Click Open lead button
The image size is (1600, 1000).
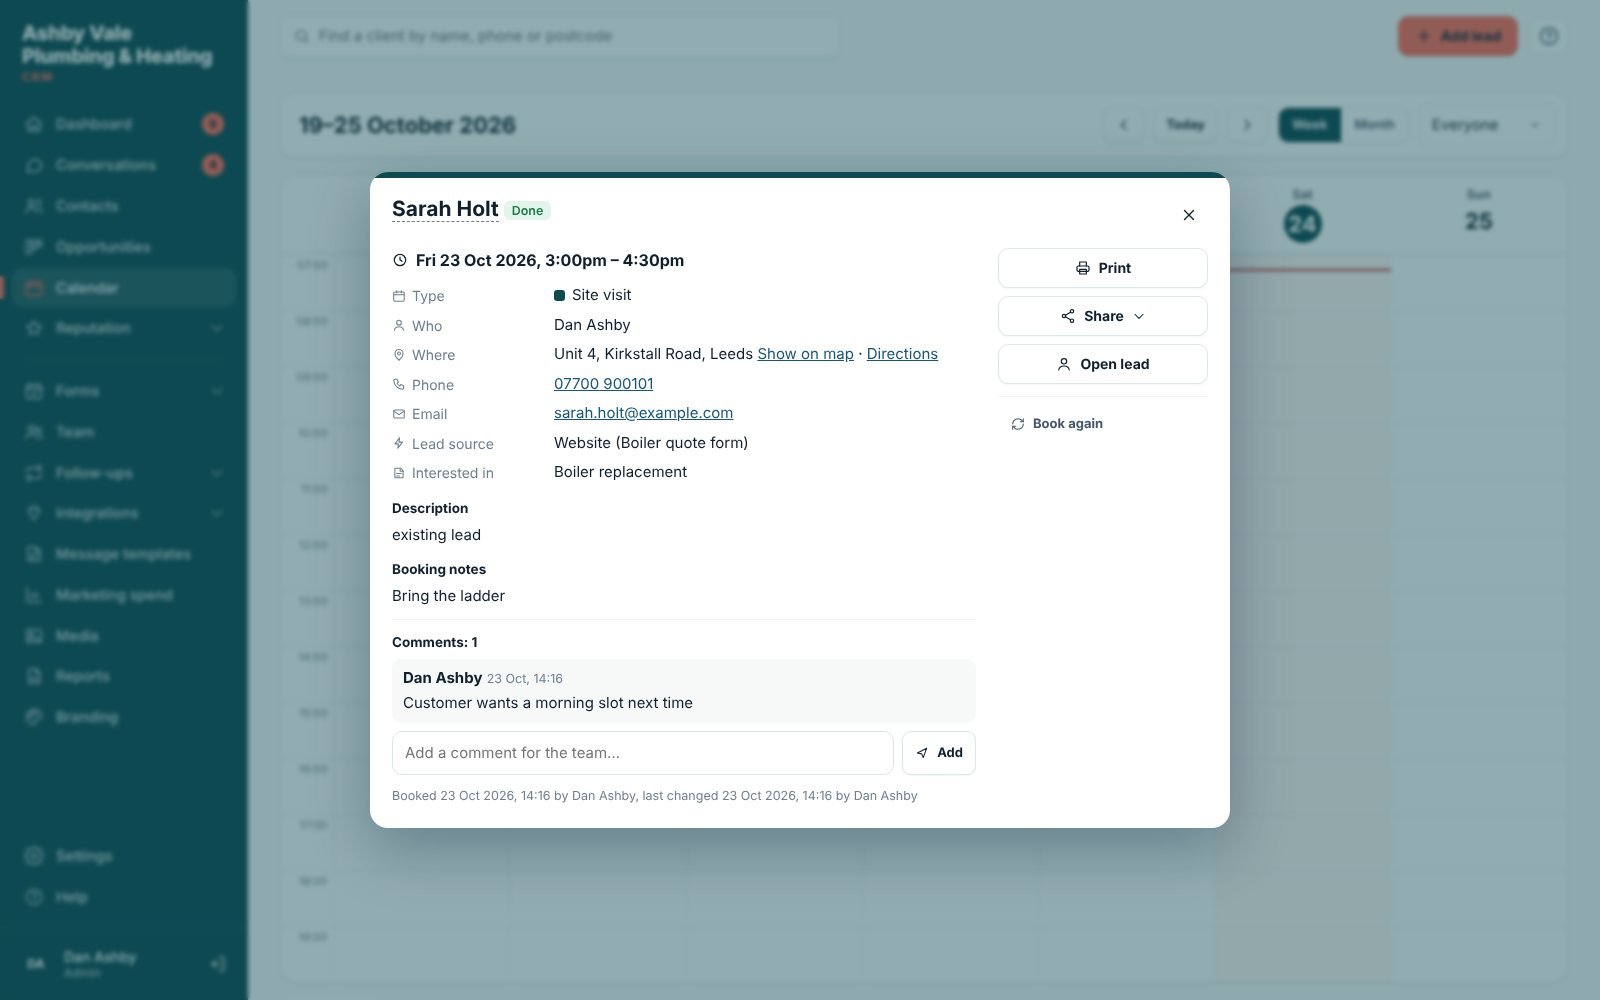[1102, 364]
